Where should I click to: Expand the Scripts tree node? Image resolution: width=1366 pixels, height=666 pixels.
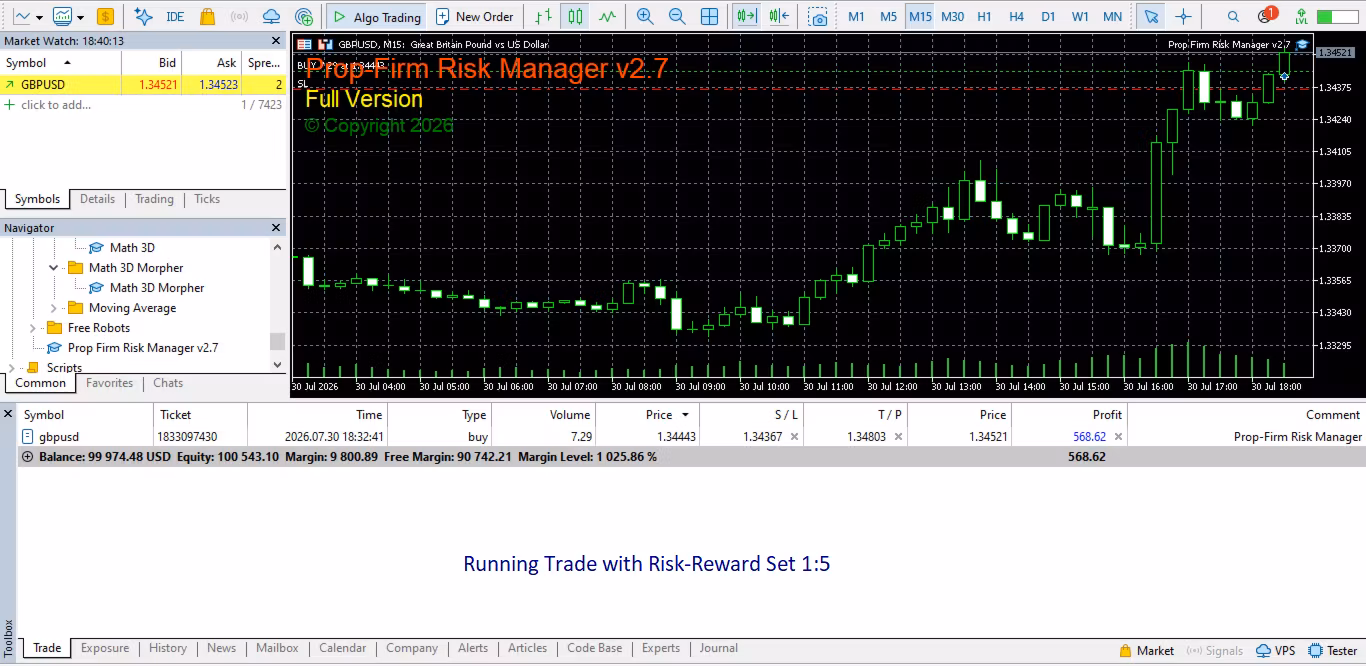point(12,368)
